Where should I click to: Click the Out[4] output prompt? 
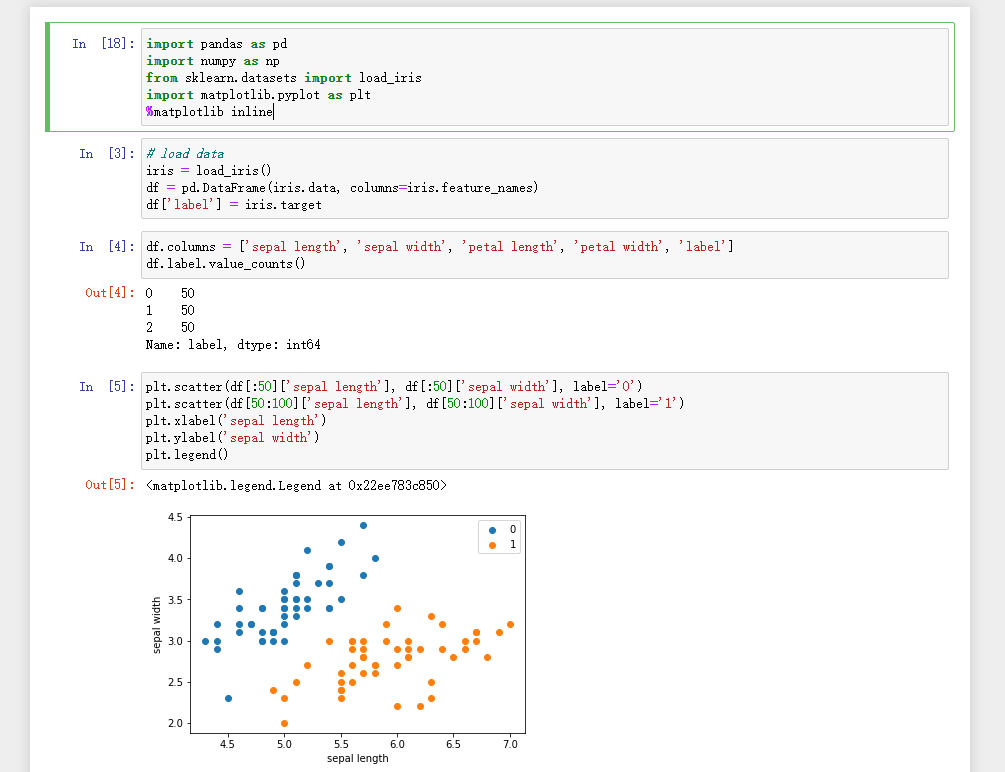pos(109,293)
